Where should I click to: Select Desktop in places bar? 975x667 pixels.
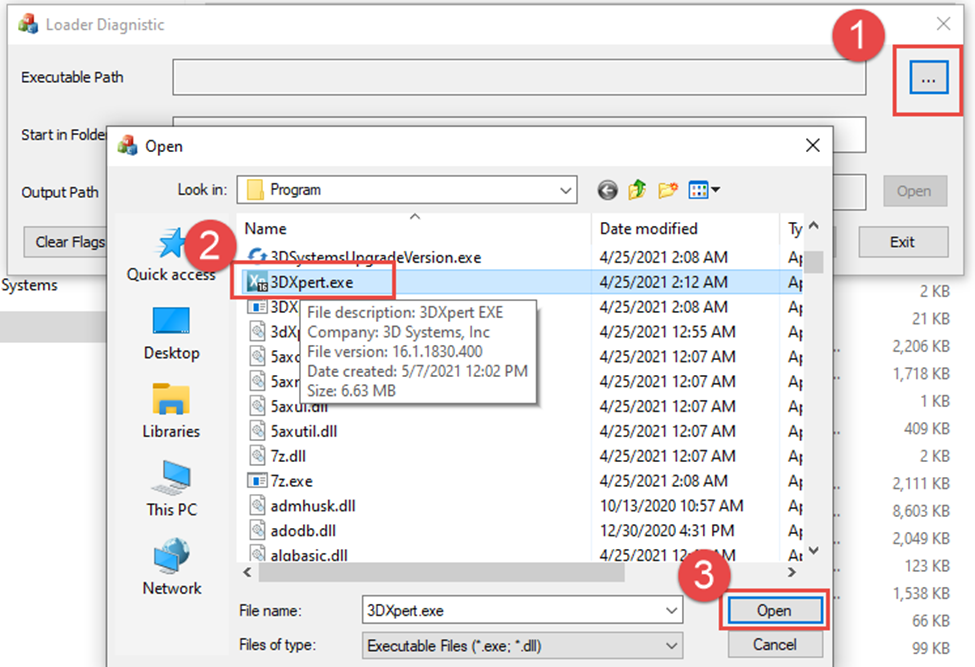172,334
